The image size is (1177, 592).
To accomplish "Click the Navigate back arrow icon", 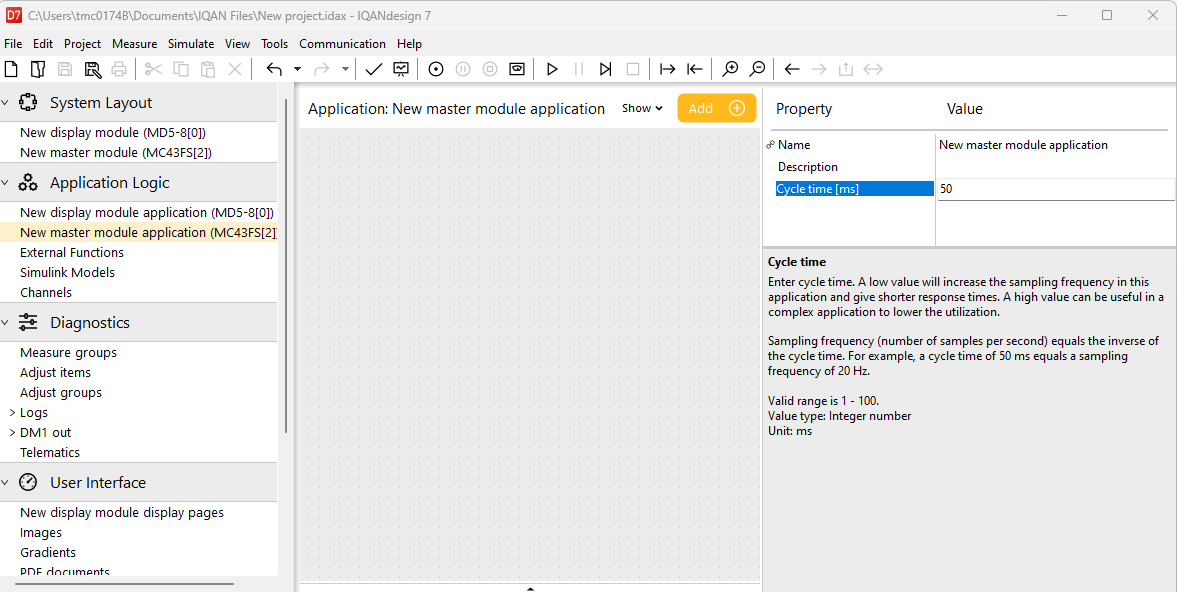I will (x=792, y=69).
